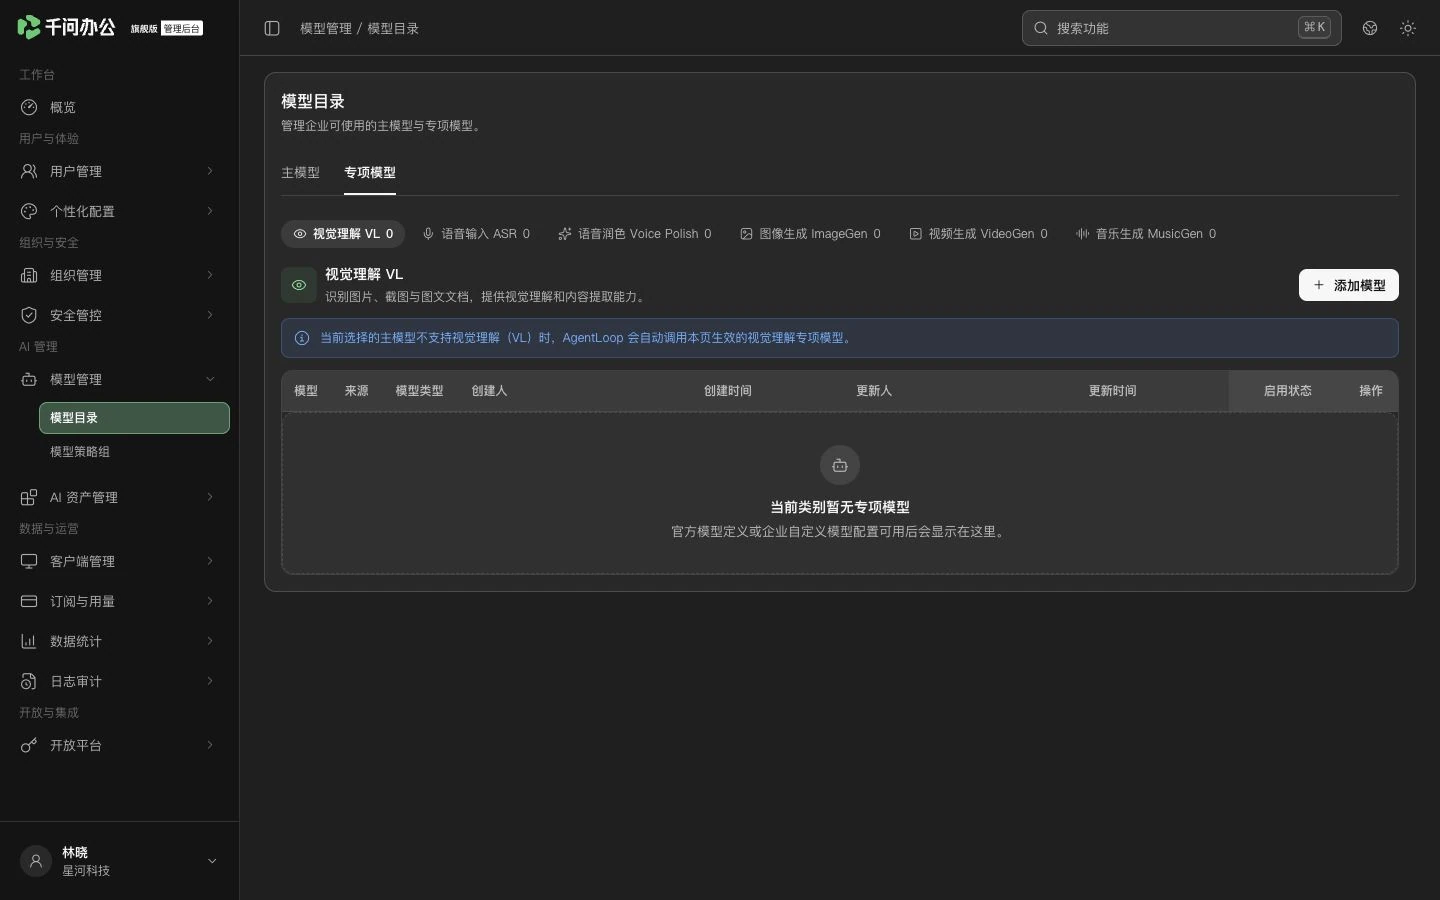Toggle the sidebar collapse icon
Viewport: 1440px width, 900px height.
[272, 28]
